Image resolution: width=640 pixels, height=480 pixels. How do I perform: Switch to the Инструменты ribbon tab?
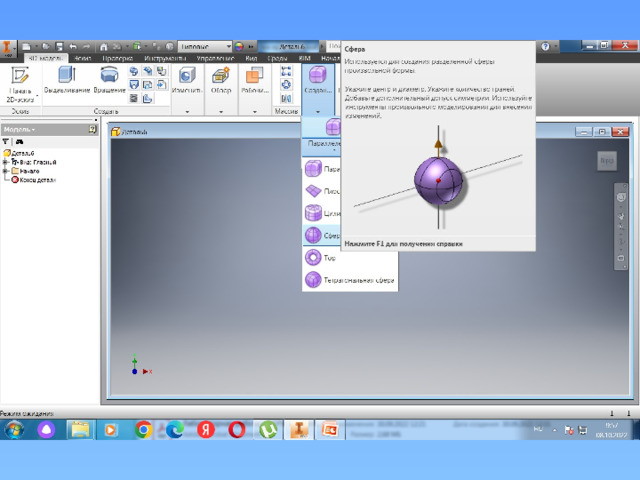coord(159,58)
